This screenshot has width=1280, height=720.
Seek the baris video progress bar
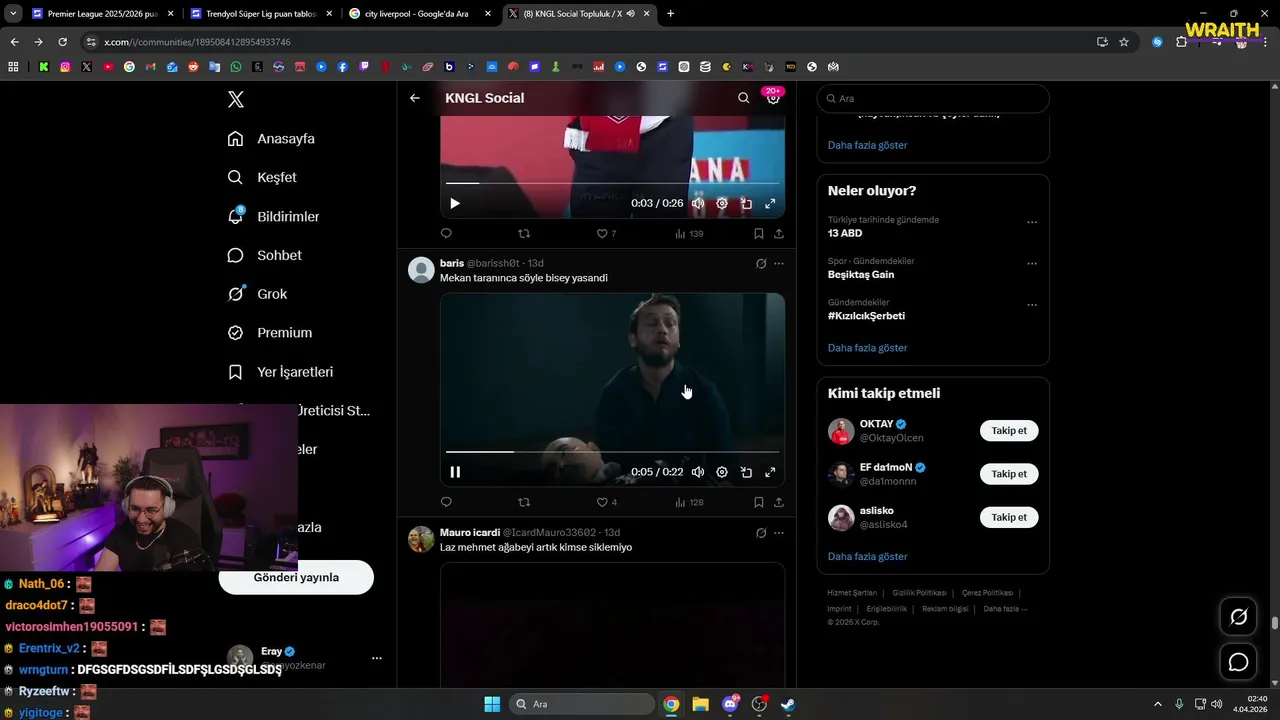pyautogui.click(x=612, y=452)
